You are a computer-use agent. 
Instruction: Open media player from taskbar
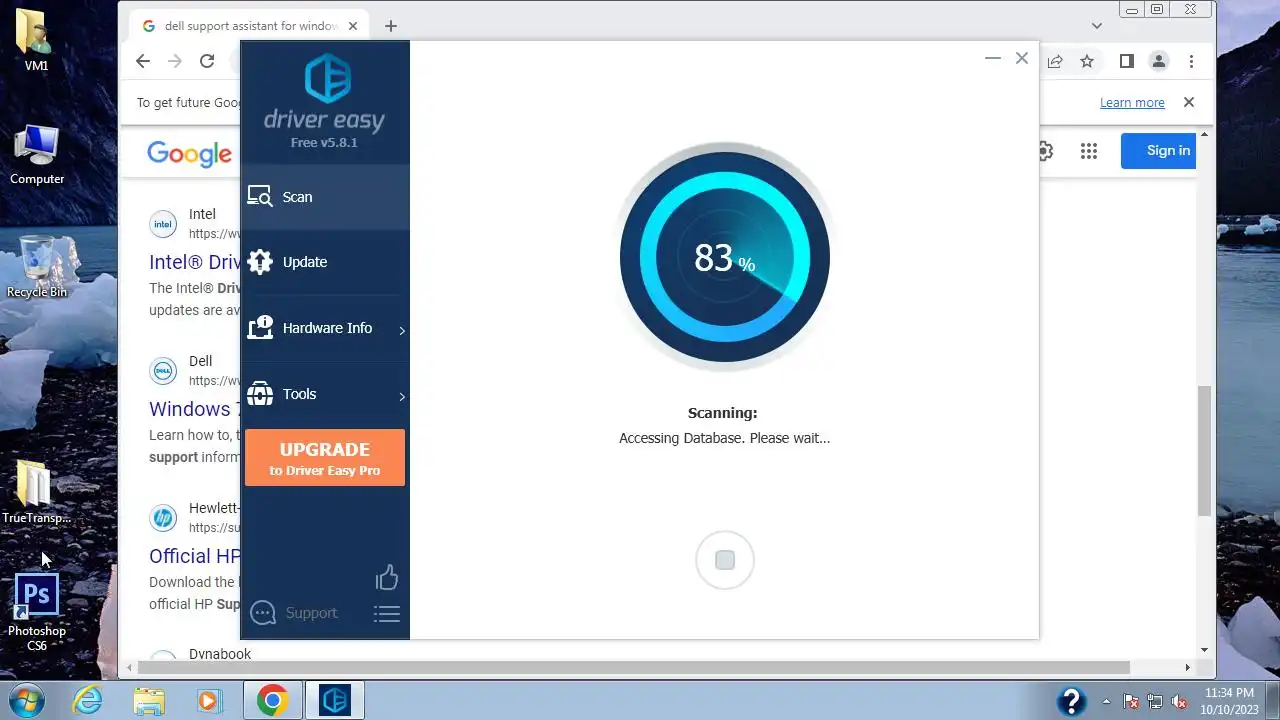tap(209, 700)
